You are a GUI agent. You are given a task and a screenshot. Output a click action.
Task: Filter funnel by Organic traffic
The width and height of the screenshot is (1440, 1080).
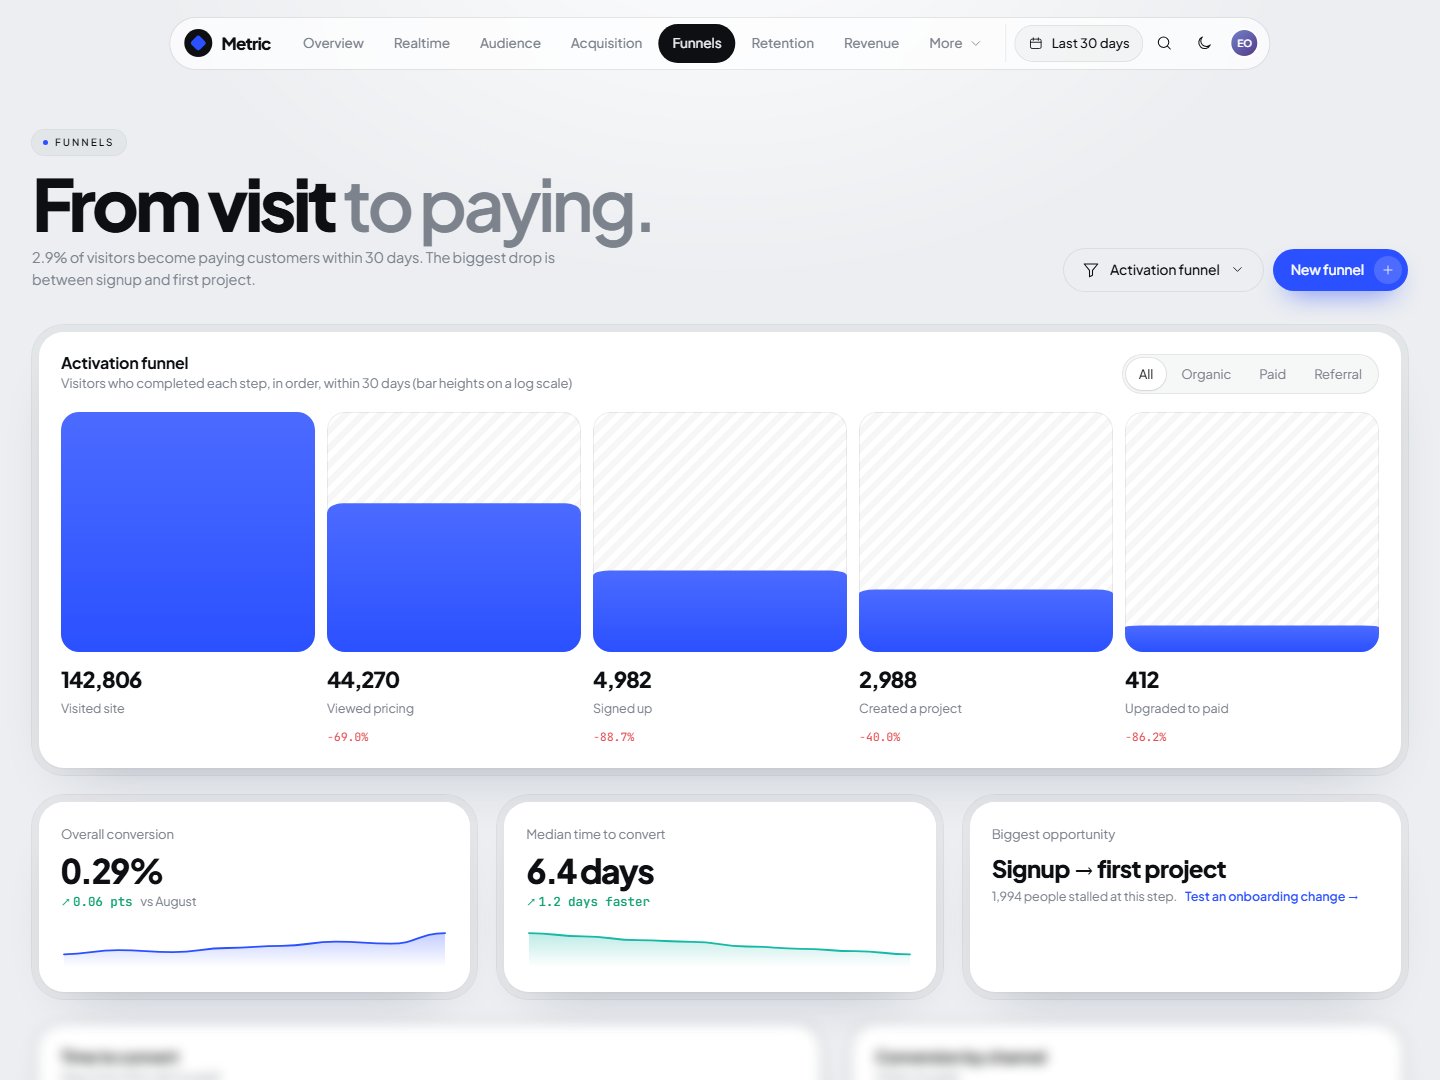pos(1206,374)
